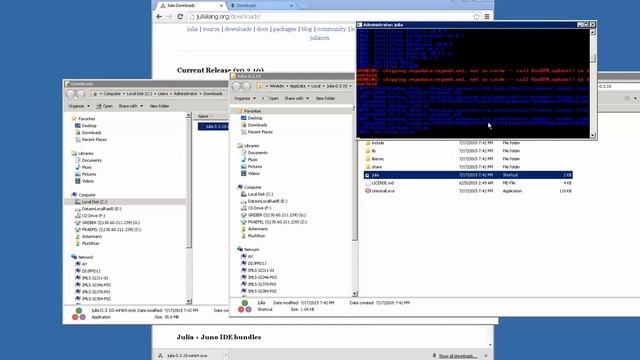Viewport: 640px width, 360px height.
Task: Open Pluckthun in the Julia-0.3.10 window sidebar
Action: [x=256, y=236]
